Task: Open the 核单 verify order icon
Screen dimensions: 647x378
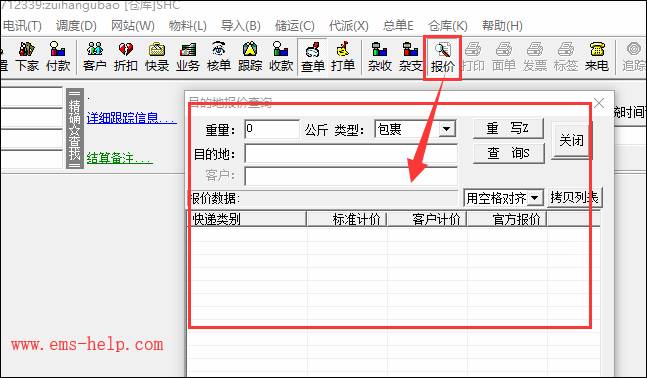Action: 219,57
